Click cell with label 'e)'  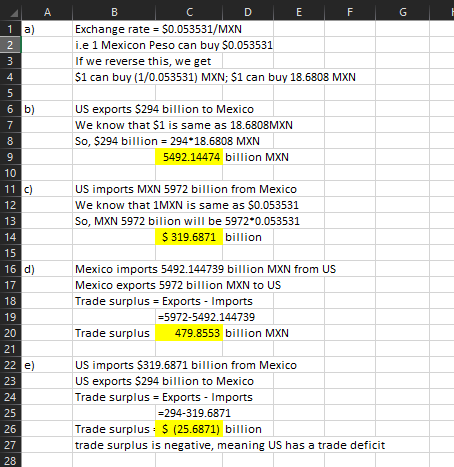pyautogui.click(x=47, y=365)
